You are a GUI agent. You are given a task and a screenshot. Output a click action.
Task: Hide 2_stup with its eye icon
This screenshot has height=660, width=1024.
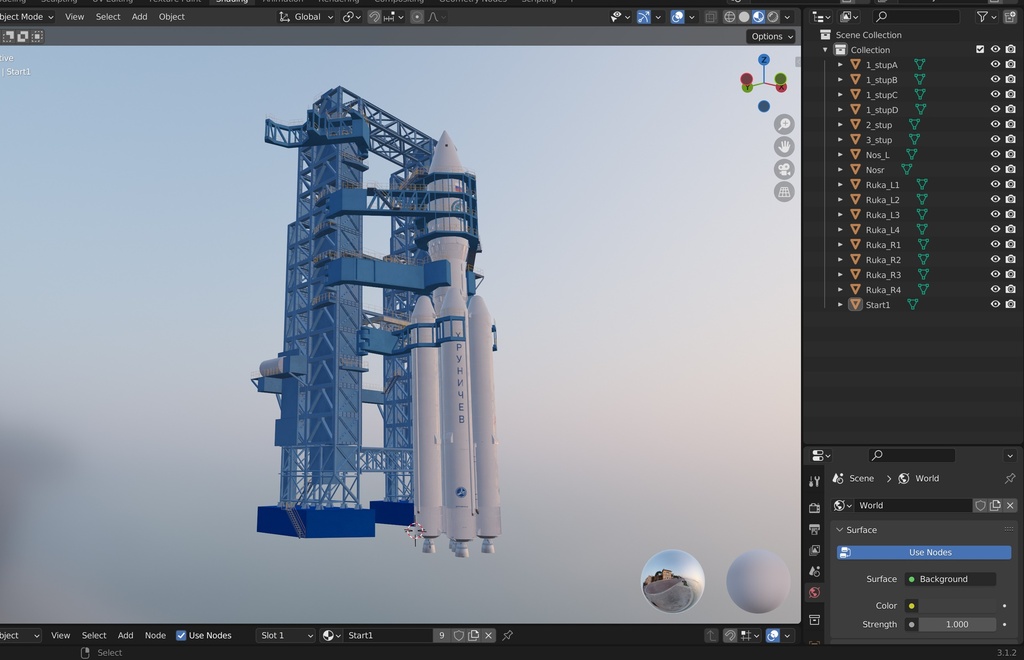pyautogui.click(x=995, y=124)
